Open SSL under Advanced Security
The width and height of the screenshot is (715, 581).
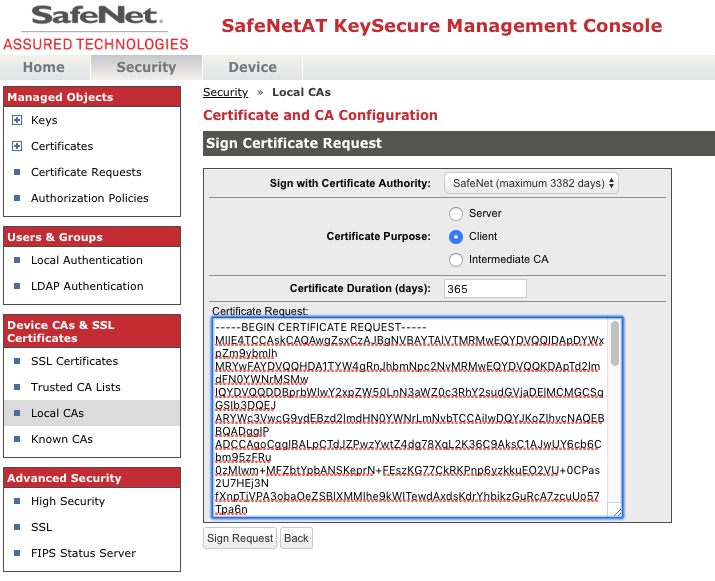tap(41, 527)
